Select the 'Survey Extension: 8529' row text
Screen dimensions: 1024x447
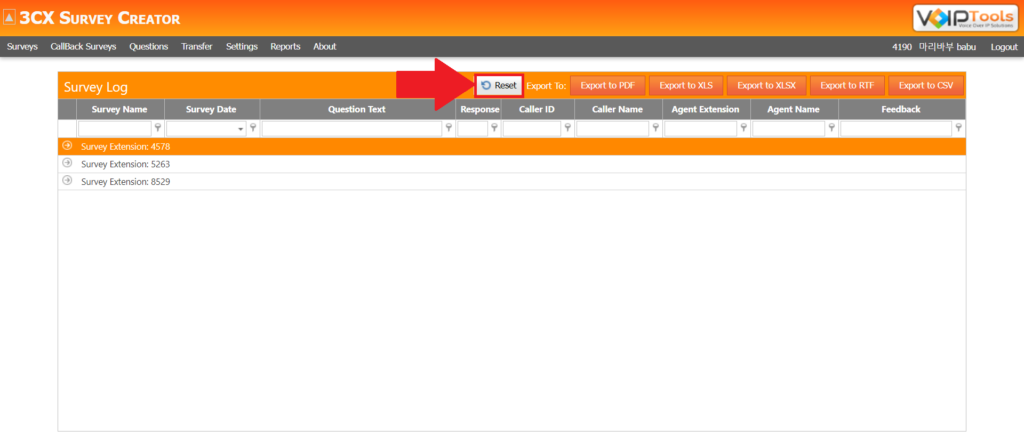pyautogui.click(x=125, y=182)
